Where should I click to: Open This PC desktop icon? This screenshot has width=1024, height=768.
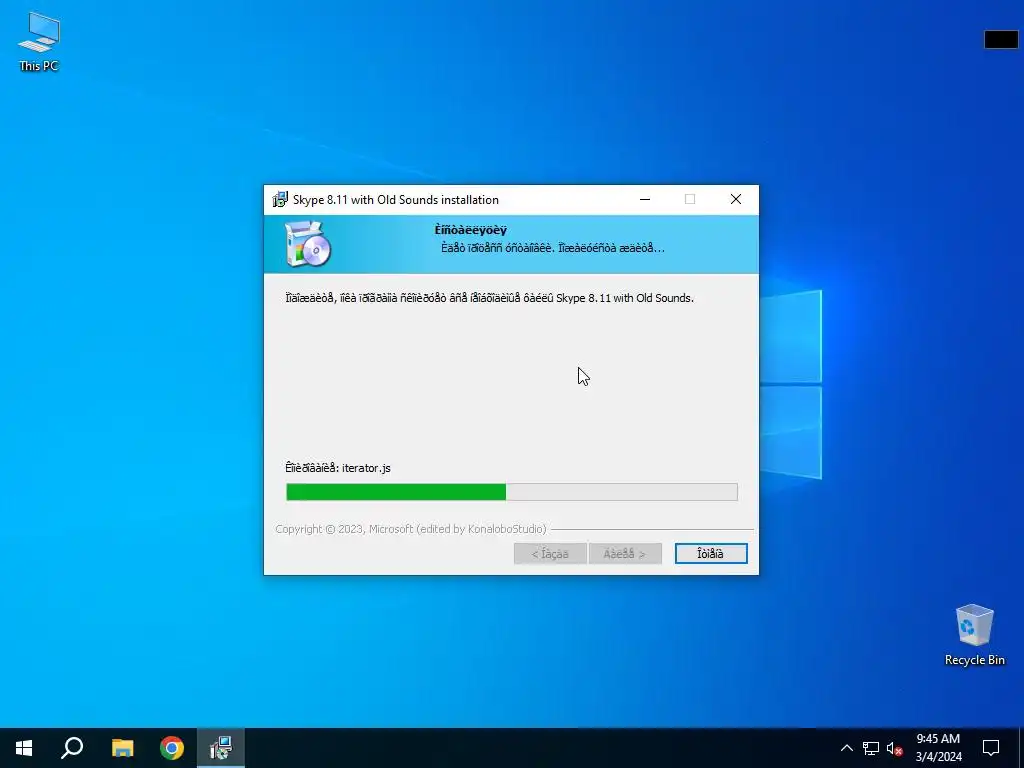pos(39,42)
